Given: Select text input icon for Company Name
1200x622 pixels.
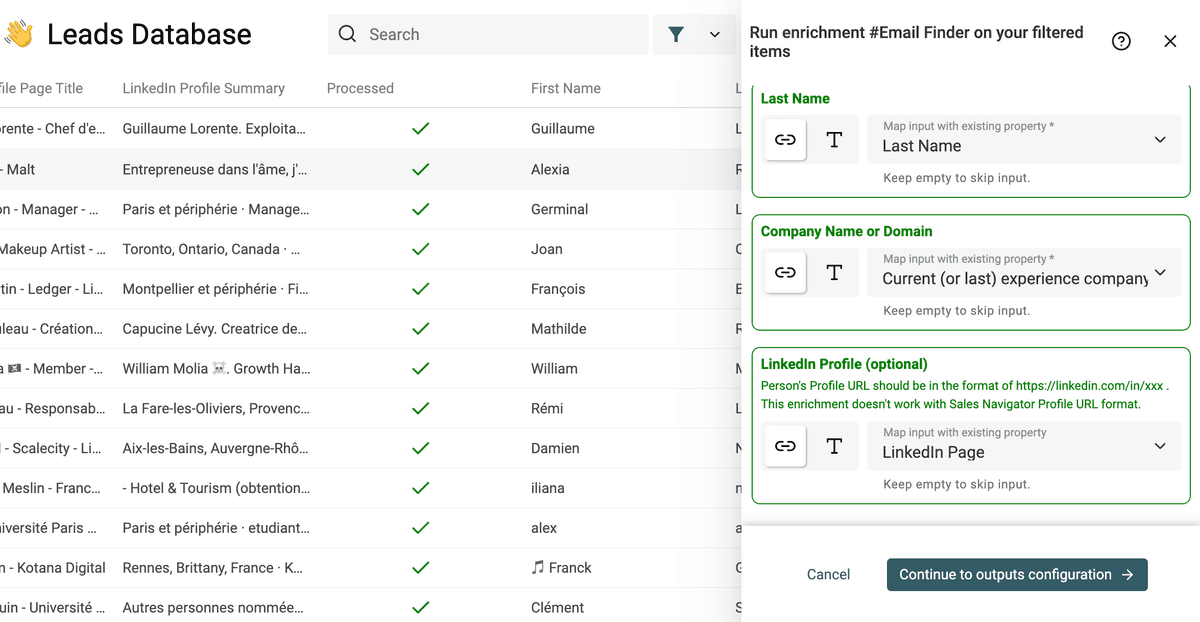Looking at the screenshot, I should click(x=834, y=272).
